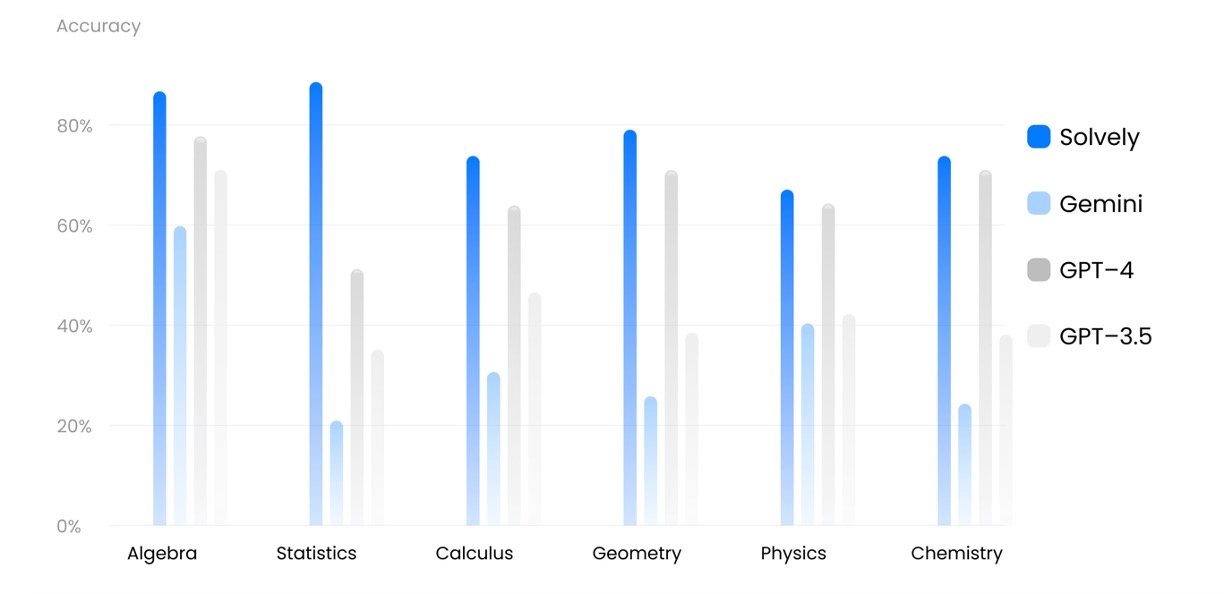Click the Gemini bar for Calculus

click(x=493, y=450)
